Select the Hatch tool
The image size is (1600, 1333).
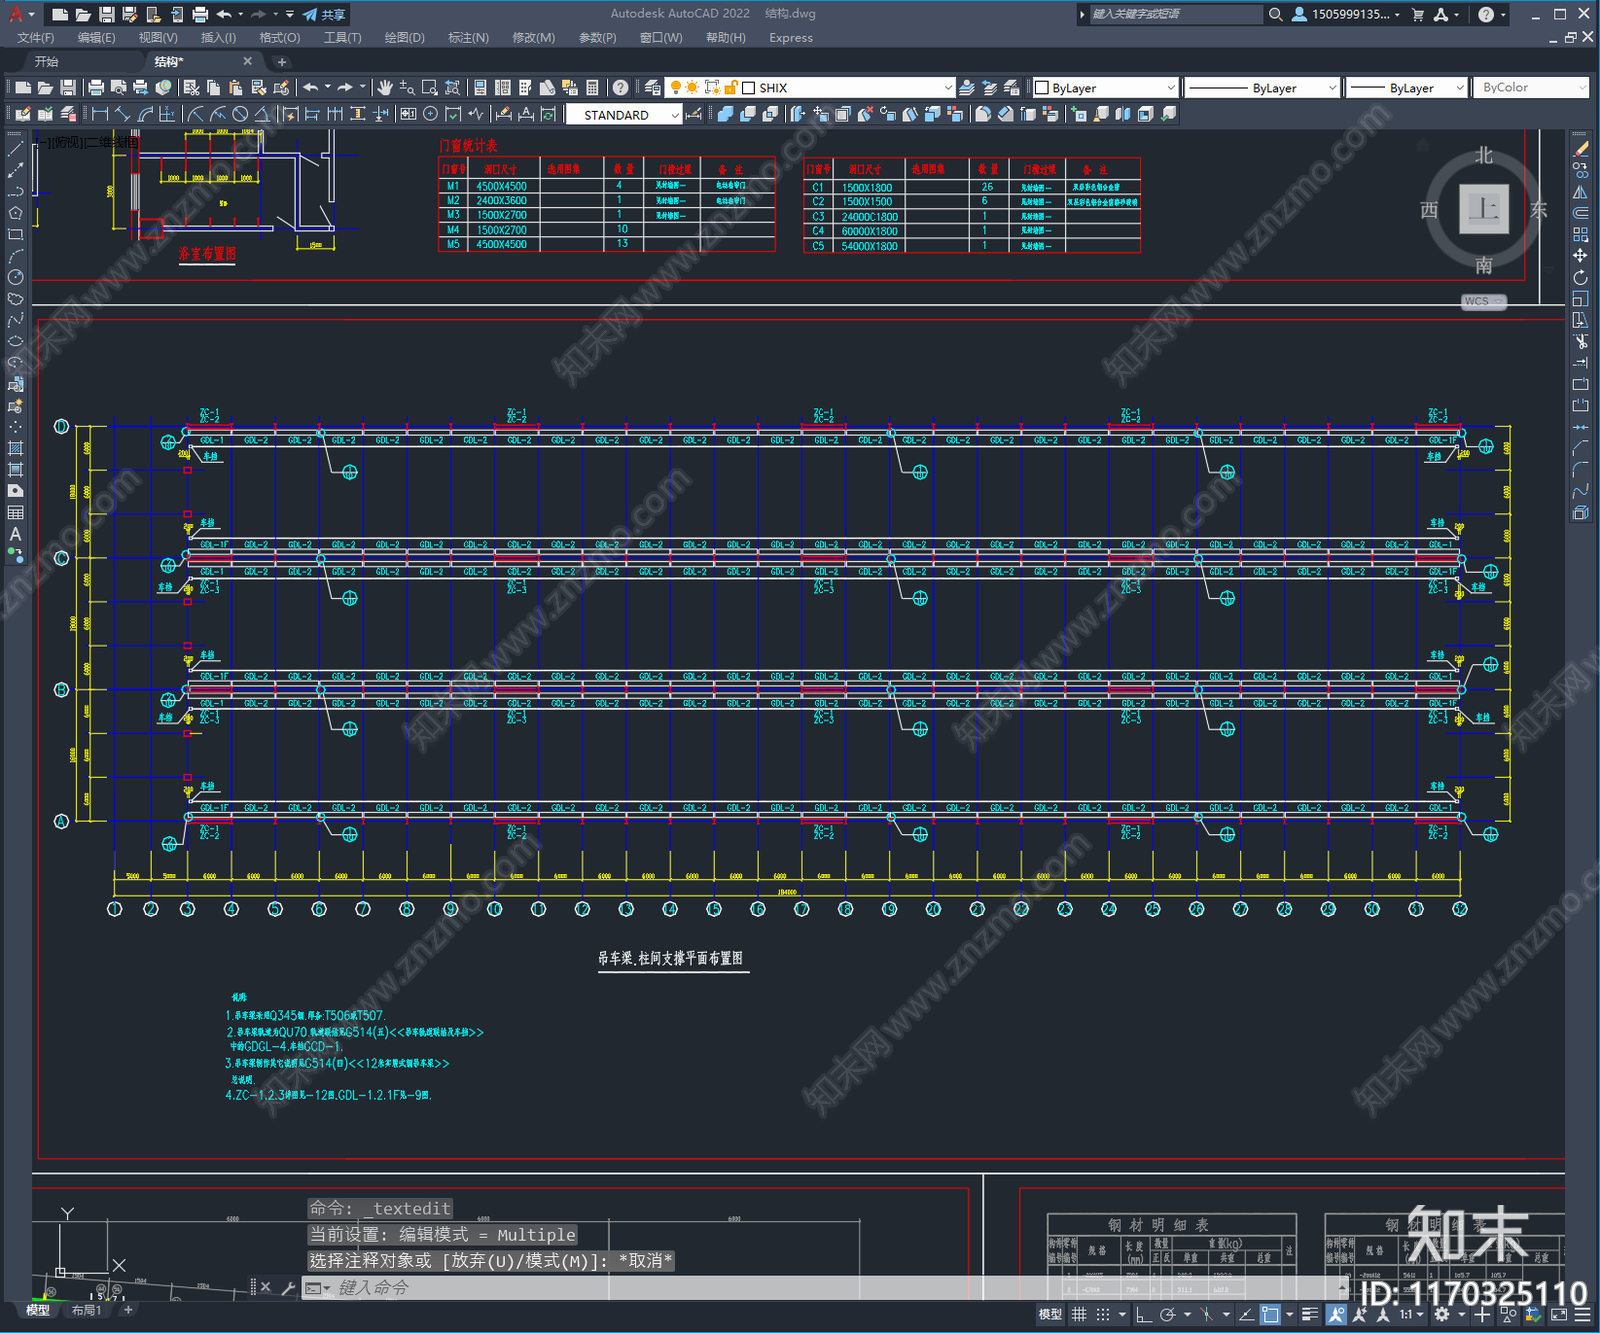(x=15, y=448)
